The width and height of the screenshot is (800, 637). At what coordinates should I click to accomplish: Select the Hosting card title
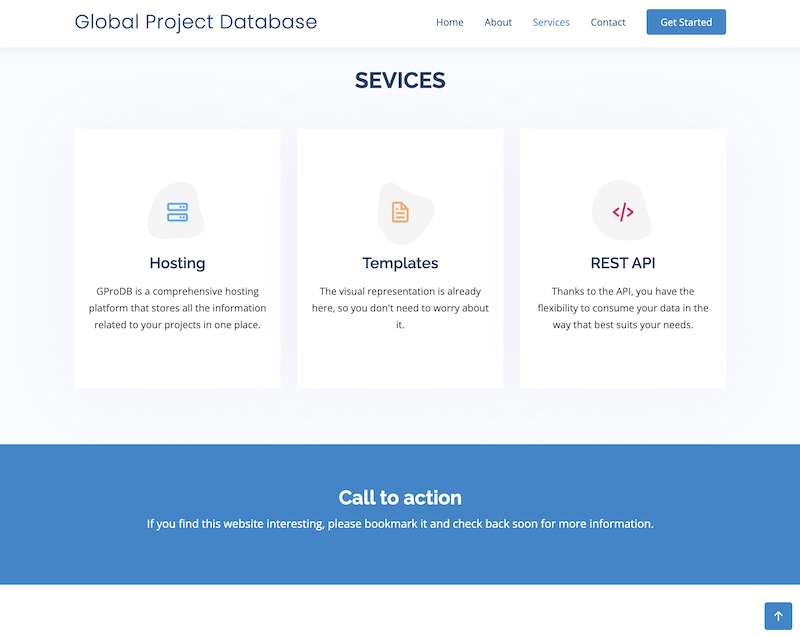point(177,263)
